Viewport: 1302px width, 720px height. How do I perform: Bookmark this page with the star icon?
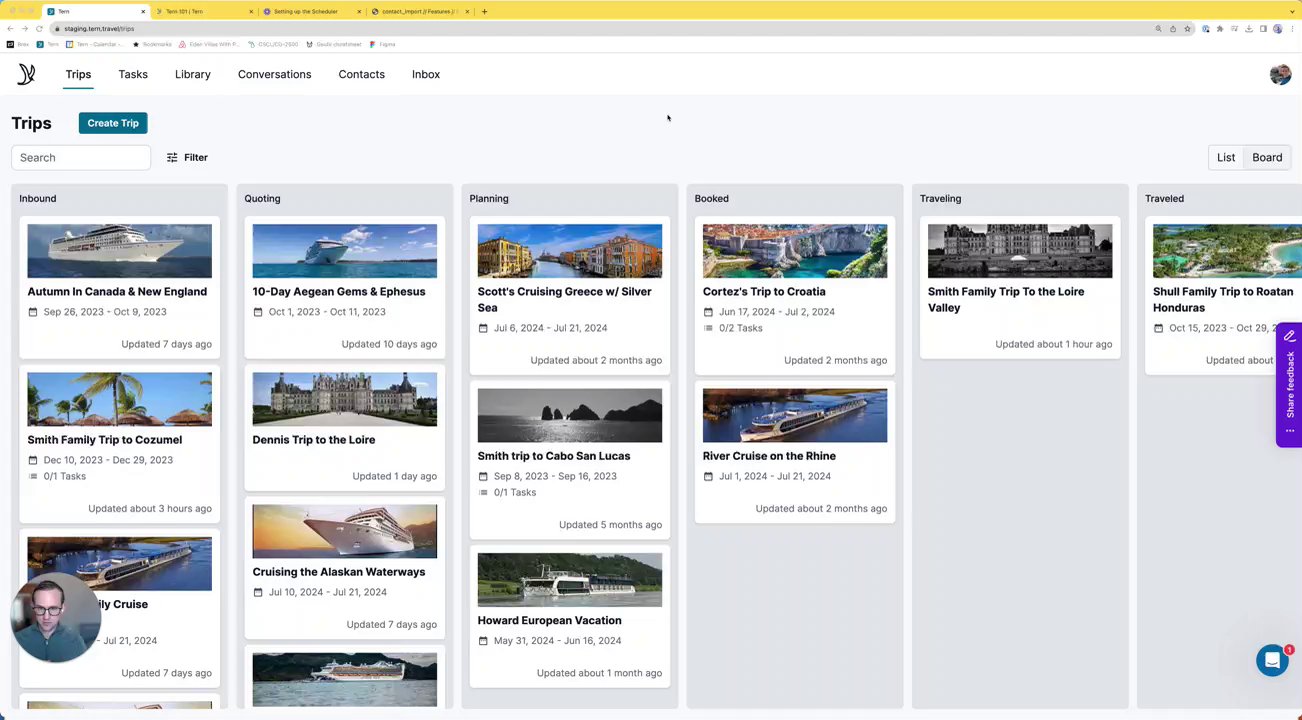pos(1187,29)
